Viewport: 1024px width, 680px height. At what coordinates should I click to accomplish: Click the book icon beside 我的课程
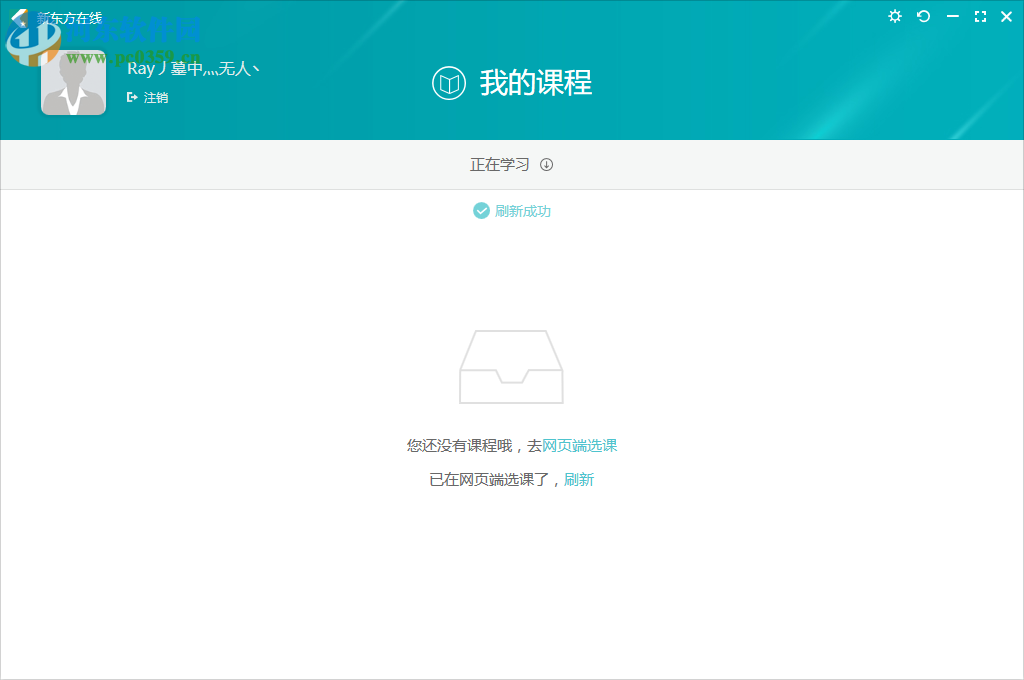(448, 84)
